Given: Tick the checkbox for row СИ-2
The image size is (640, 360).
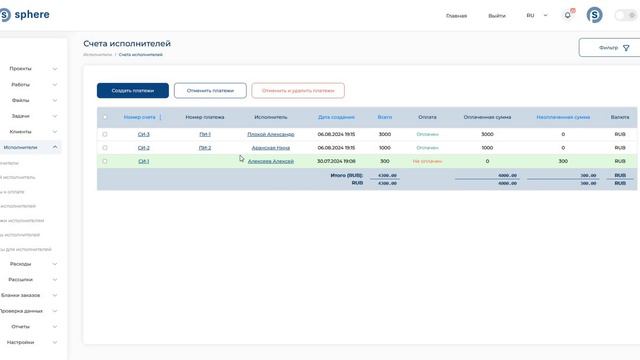Looking at the screenshot, I should [105, 148].
